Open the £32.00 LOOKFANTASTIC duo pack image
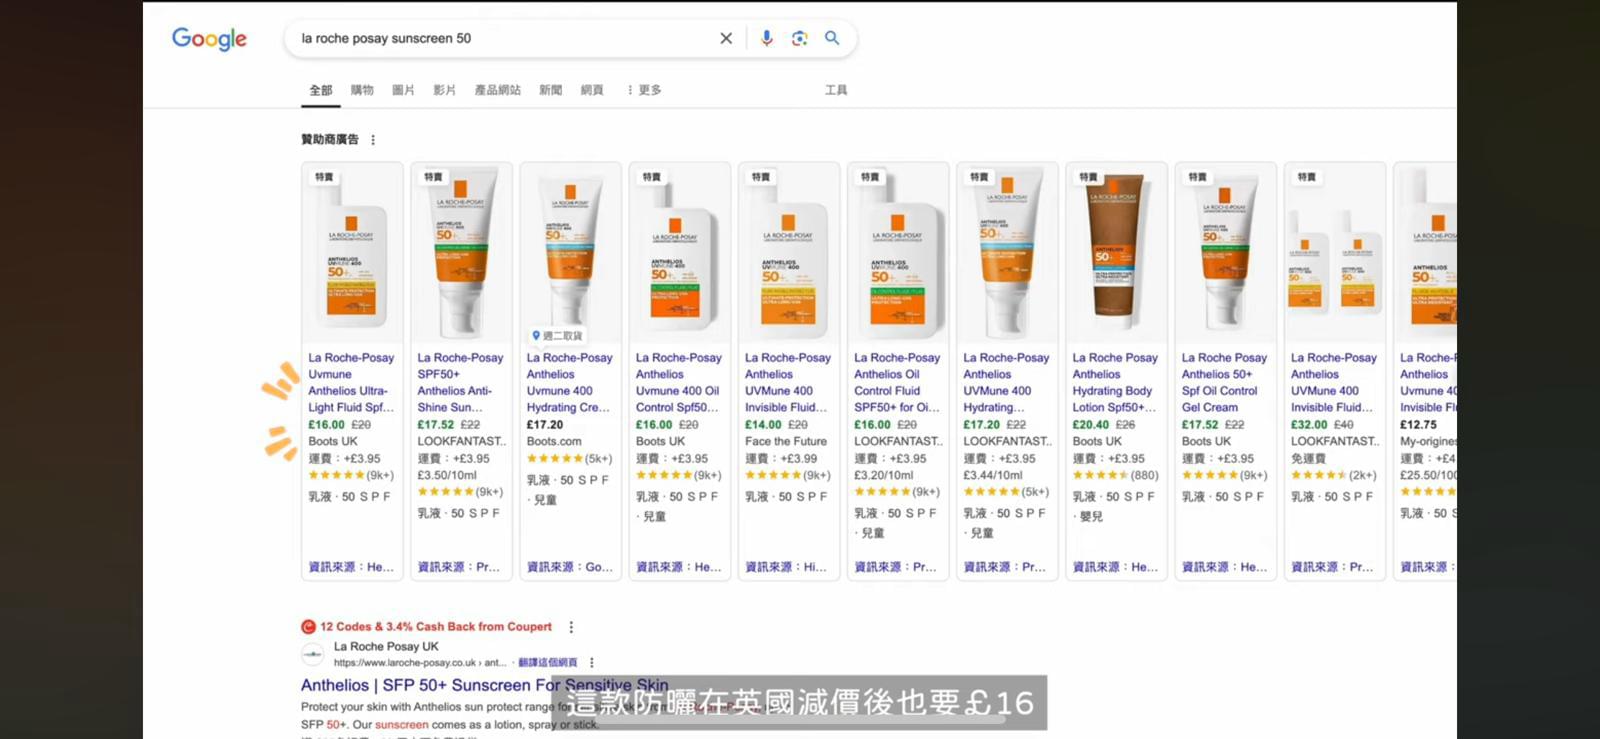Screen dimensions: 1600x739 [1334, 253]
